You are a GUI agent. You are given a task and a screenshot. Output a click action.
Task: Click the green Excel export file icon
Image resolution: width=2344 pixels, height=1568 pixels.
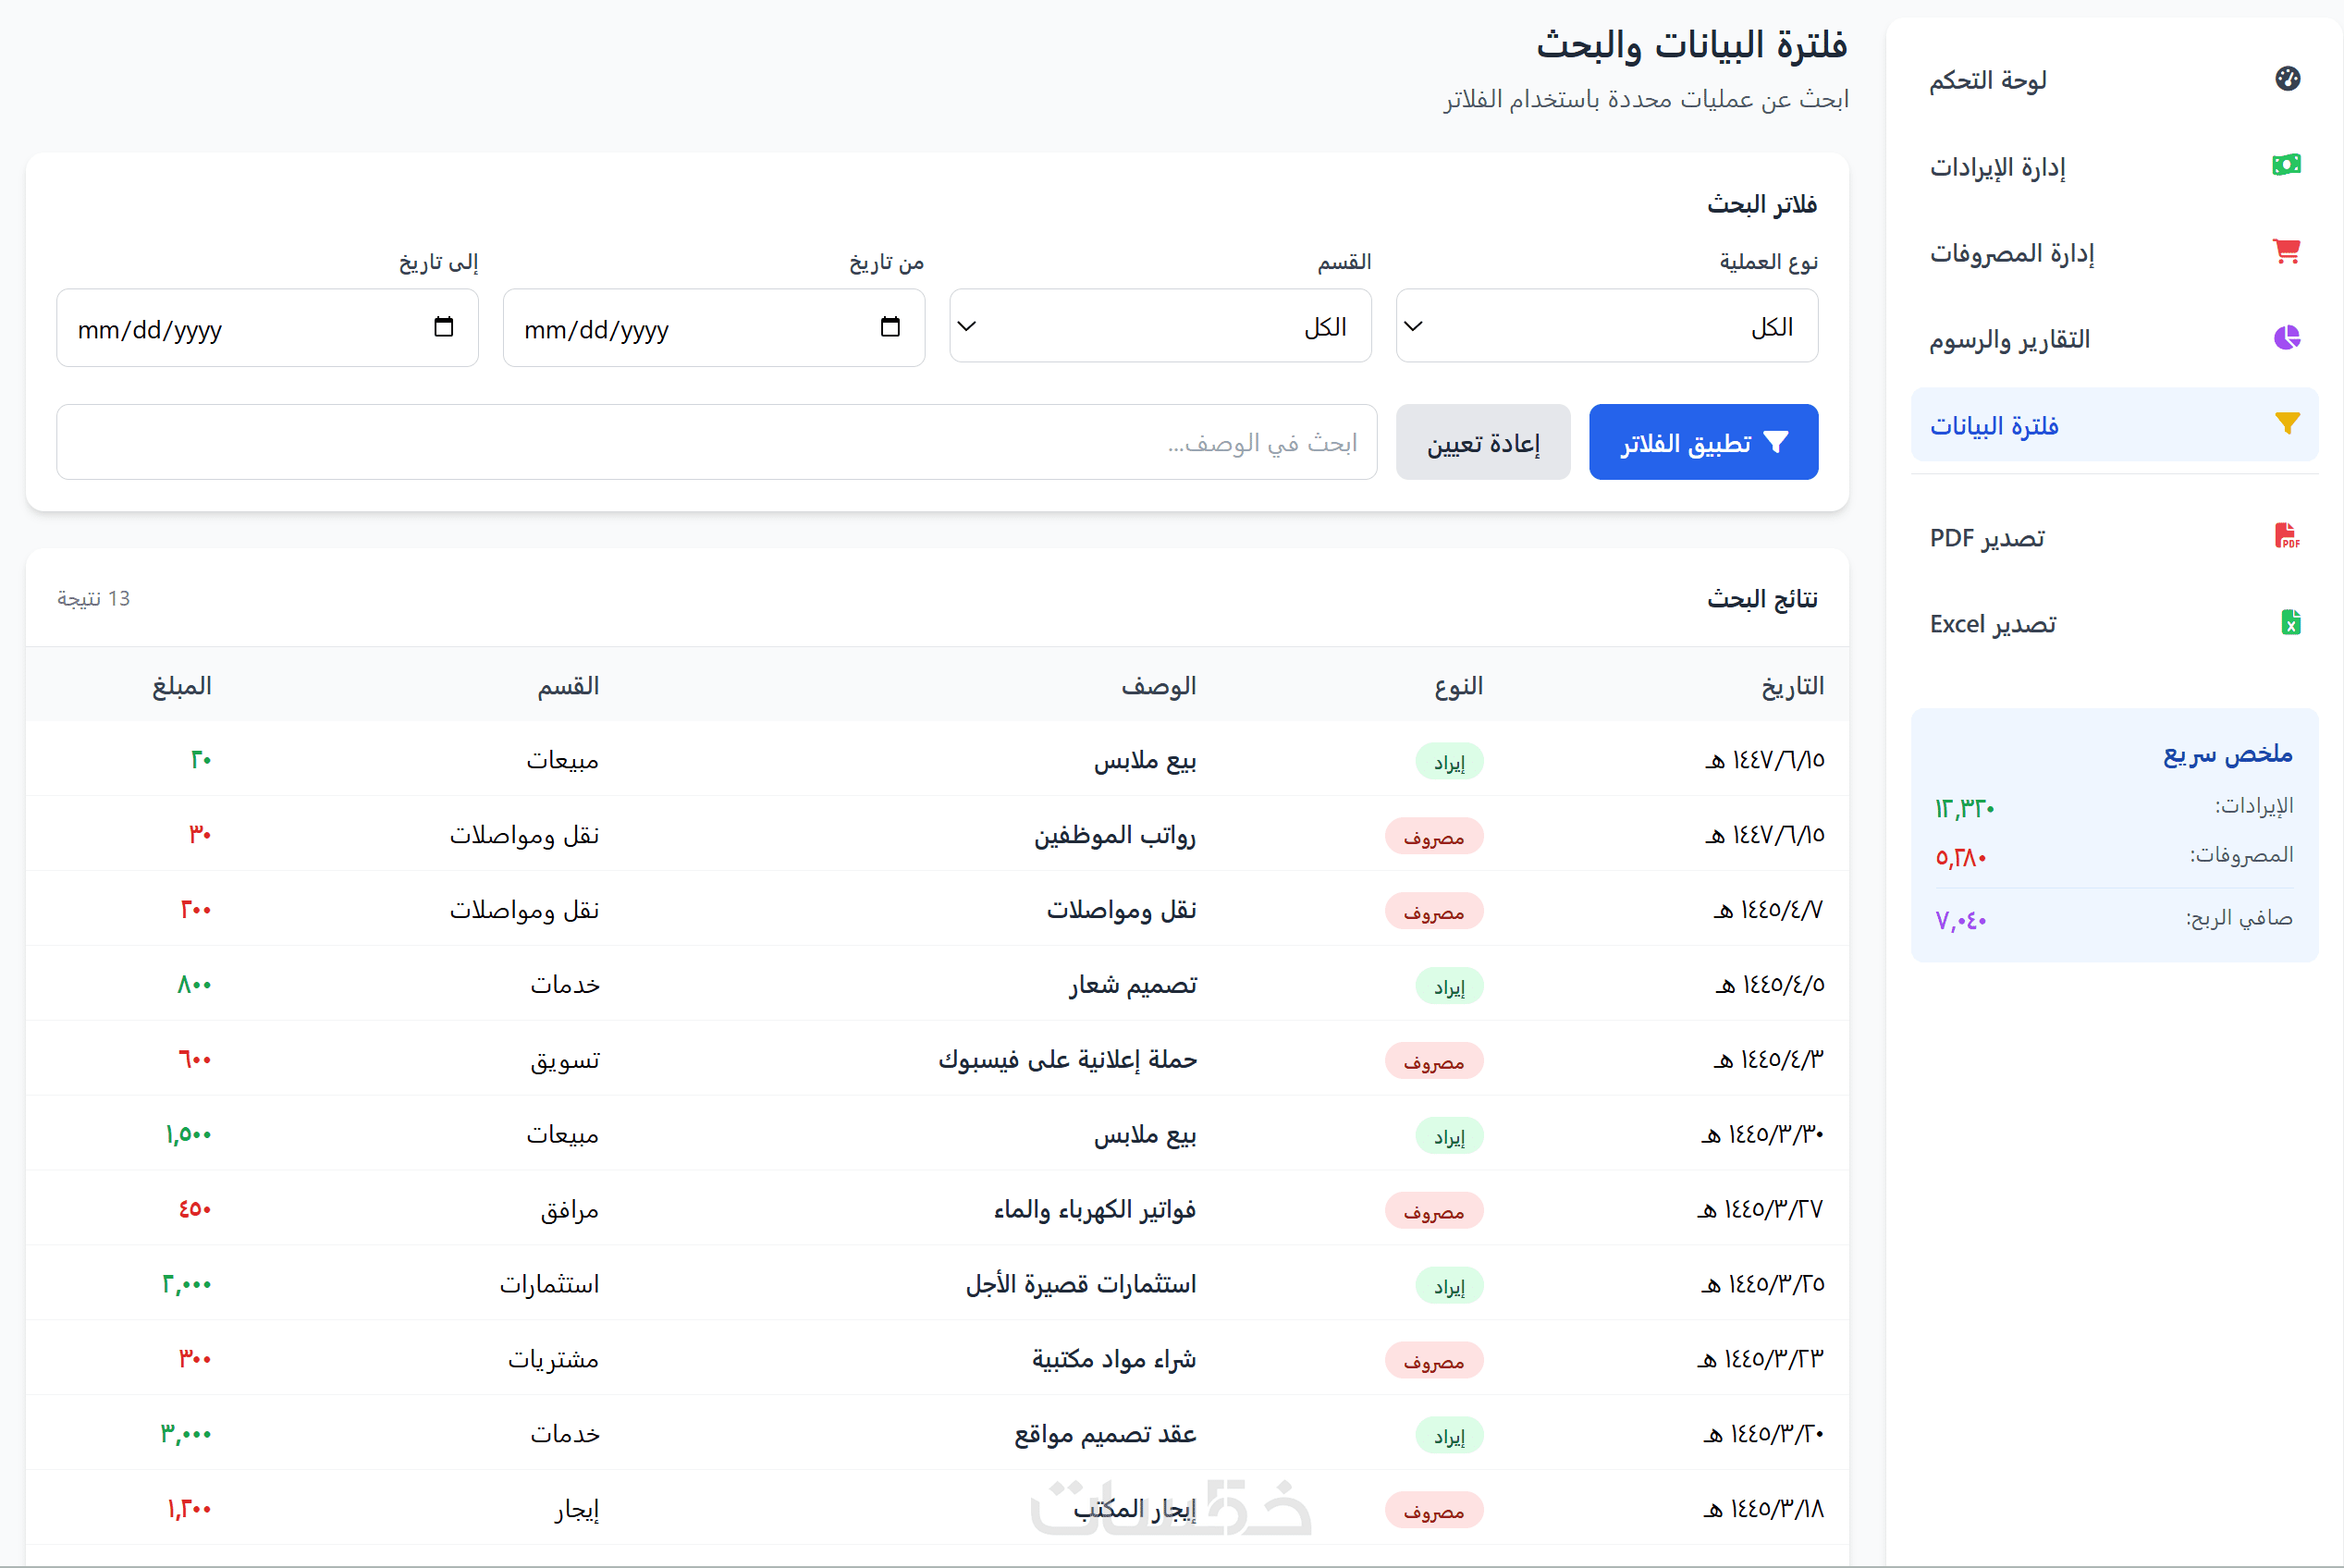[x=2290, y=623]
